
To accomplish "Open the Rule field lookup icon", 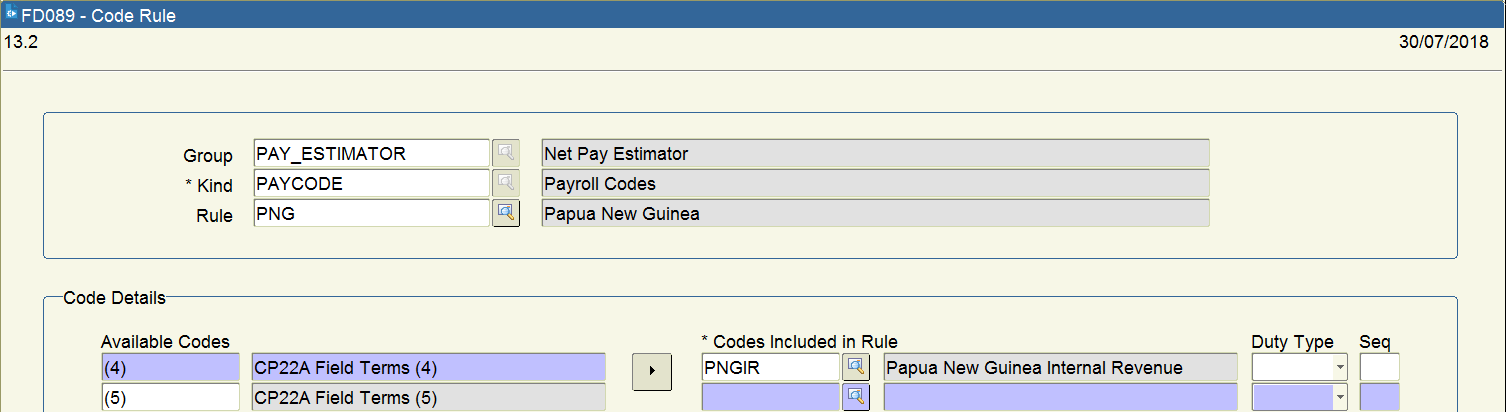I will [506, 213].
